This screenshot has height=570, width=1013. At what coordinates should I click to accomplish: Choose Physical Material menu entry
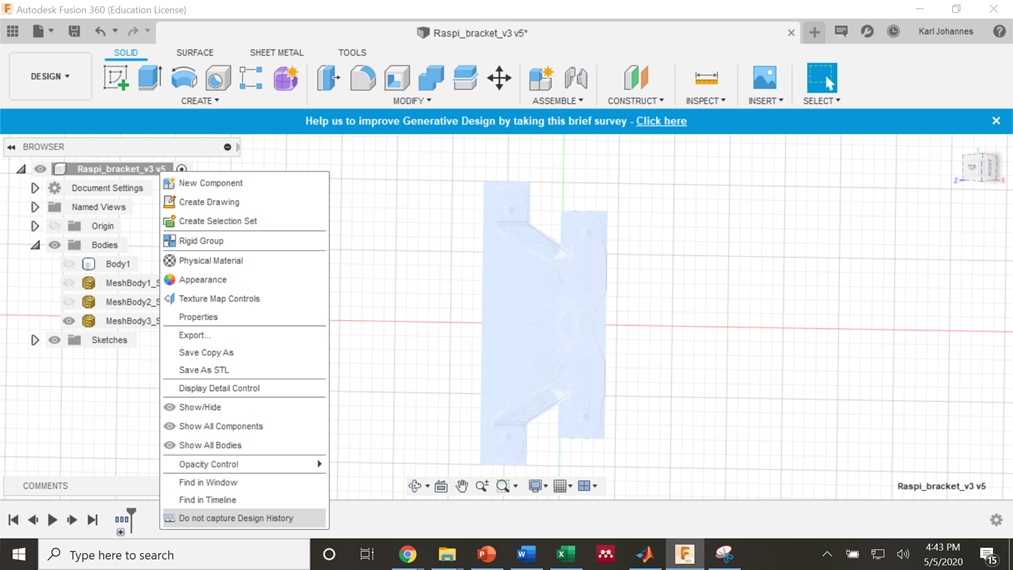(244, 260)
